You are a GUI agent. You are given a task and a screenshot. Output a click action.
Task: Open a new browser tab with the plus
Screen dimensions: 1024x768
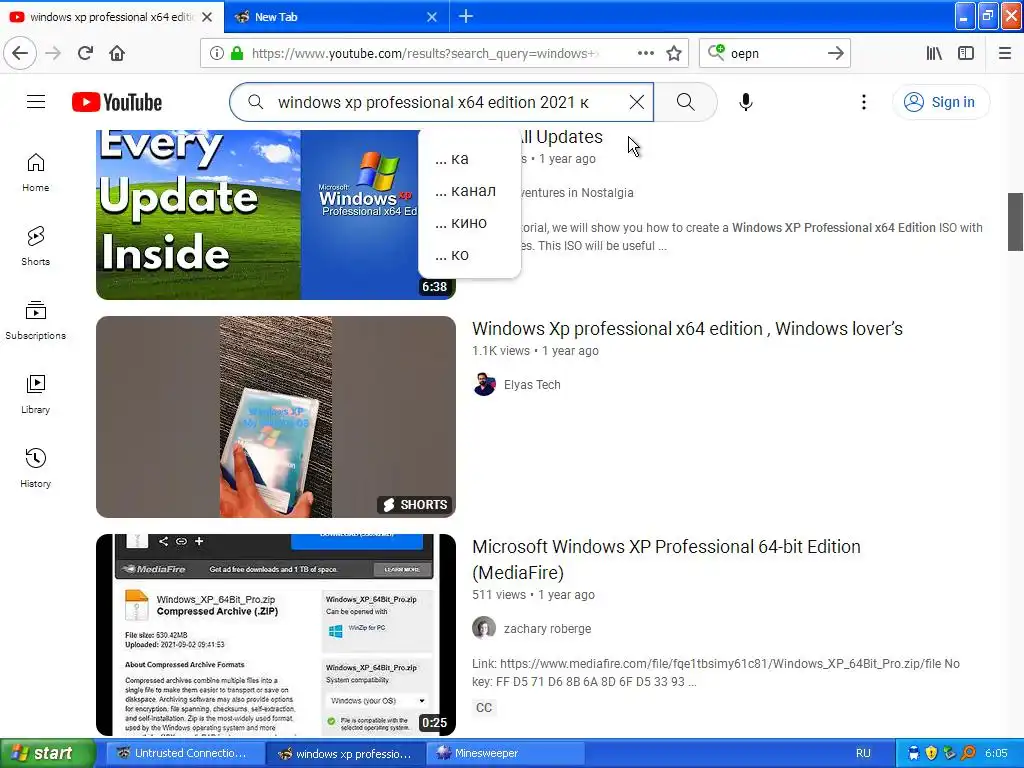(x=466, y=17)
